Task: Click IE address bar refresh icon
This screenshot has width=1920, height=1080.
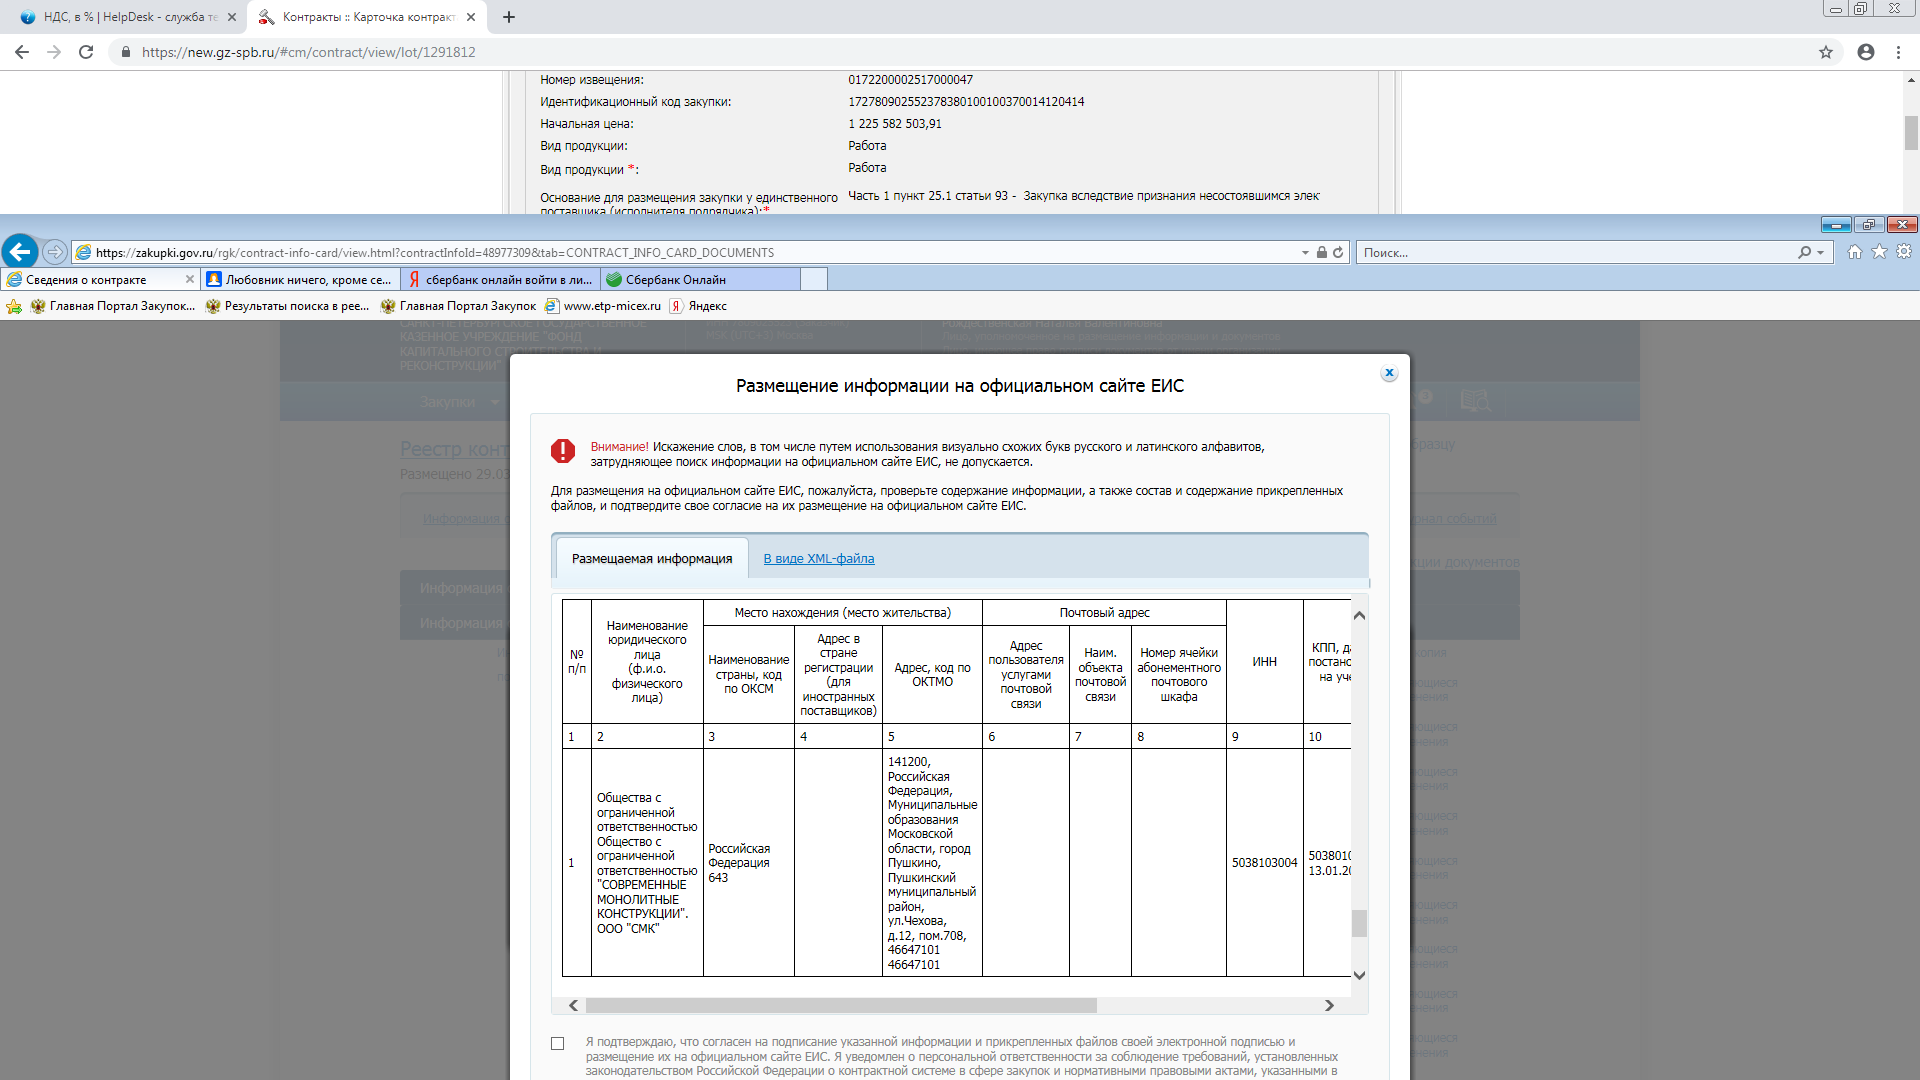Action: pyautogui.click(x=1338, y=253)
